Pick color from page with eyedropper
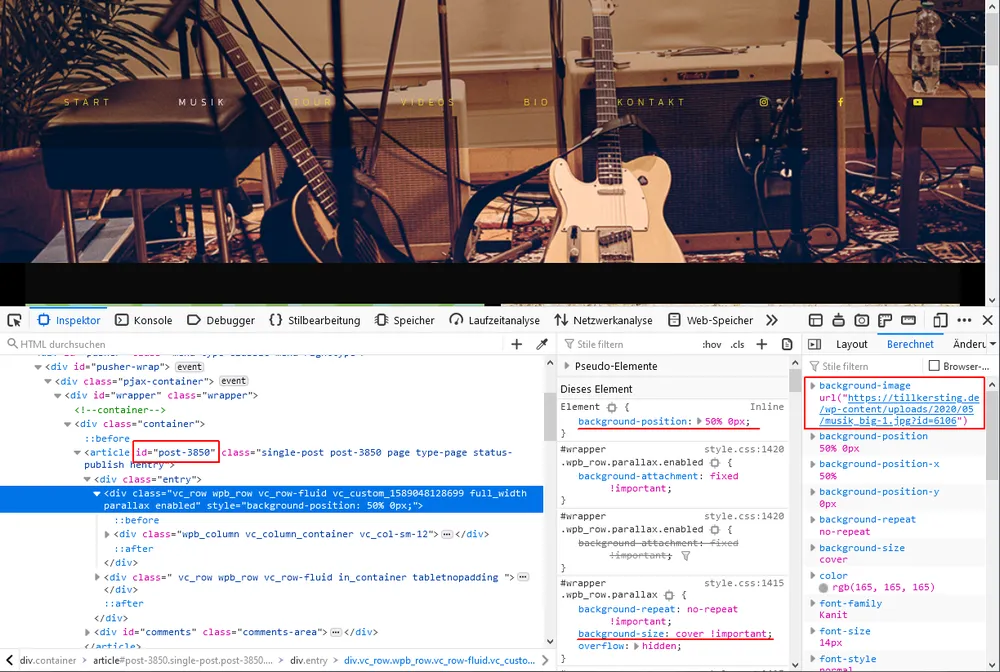 click(x=542, y=344)
